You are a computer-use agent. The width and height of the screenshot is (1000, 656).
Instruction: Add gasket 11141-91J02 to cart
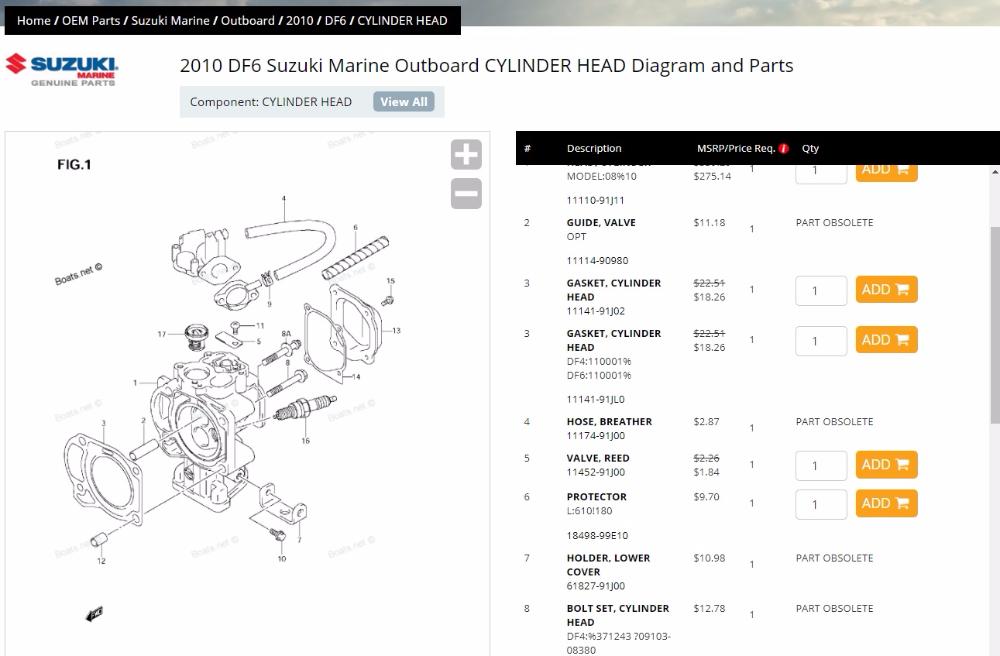pyautogui.click(x=886, y=290)
